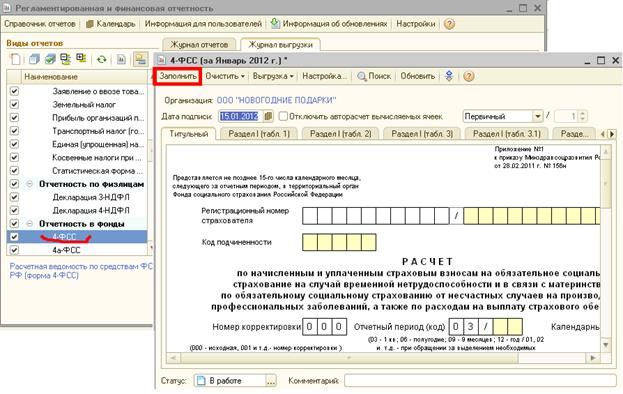Toggle checkbox for Косвенные налоги
The width and height of the screenshot is (623, 394).
[x=14, y=157]
